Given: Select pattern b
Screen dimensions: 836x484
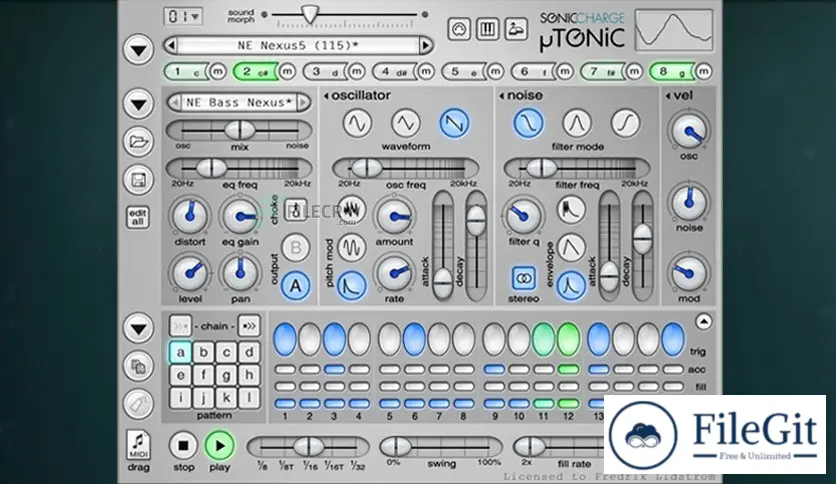Looking at the screenshot, I should (204, 352).
